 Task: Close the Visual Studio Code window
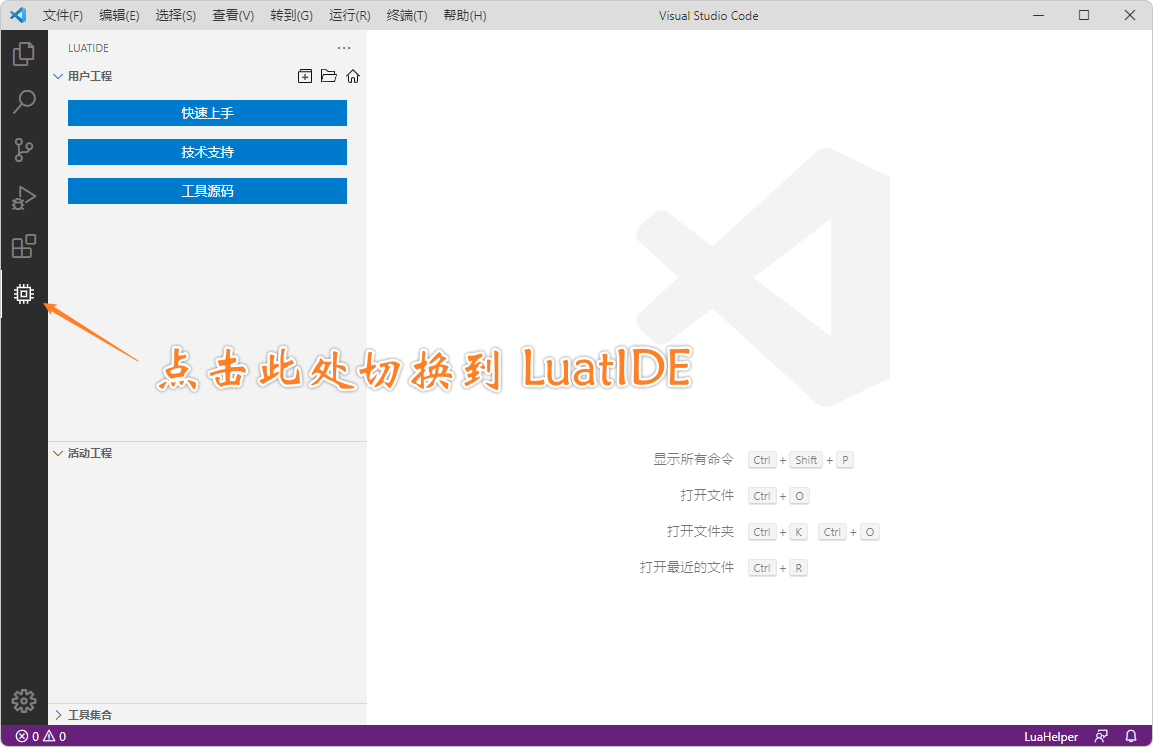[x=1129, y=15]
